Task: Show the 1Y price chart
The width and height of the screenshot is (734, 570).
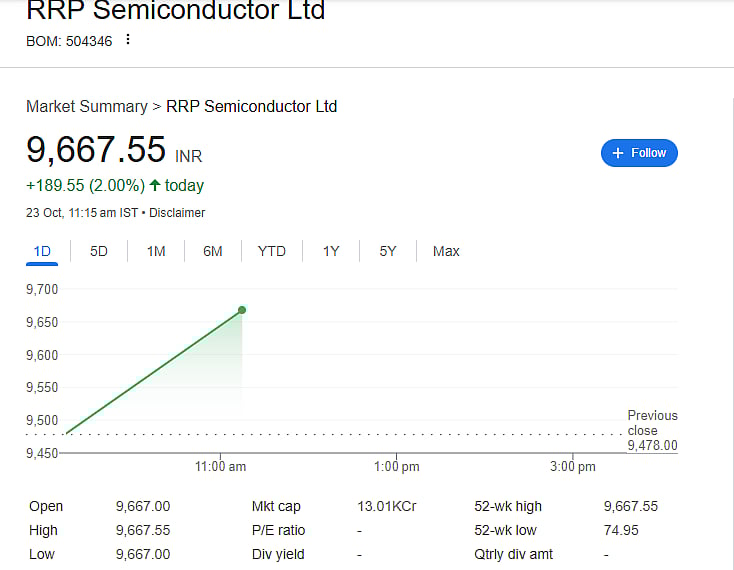Action: (x=331, y=251)
